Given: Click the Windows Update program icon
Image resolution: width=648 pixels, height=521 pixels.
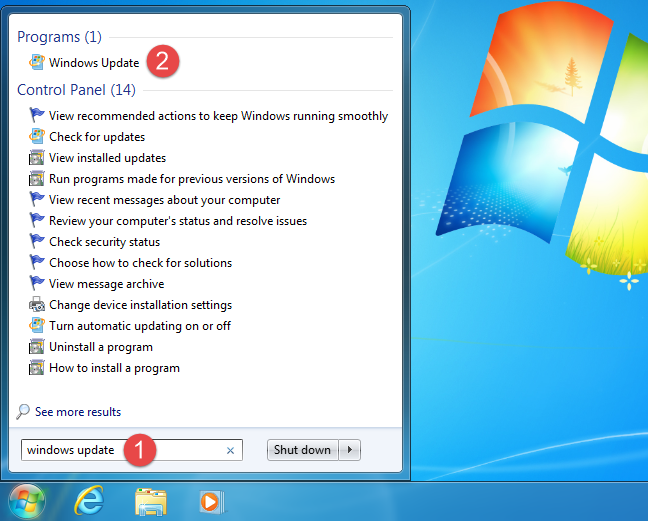Looking at the screenshot, I should 37,62.
